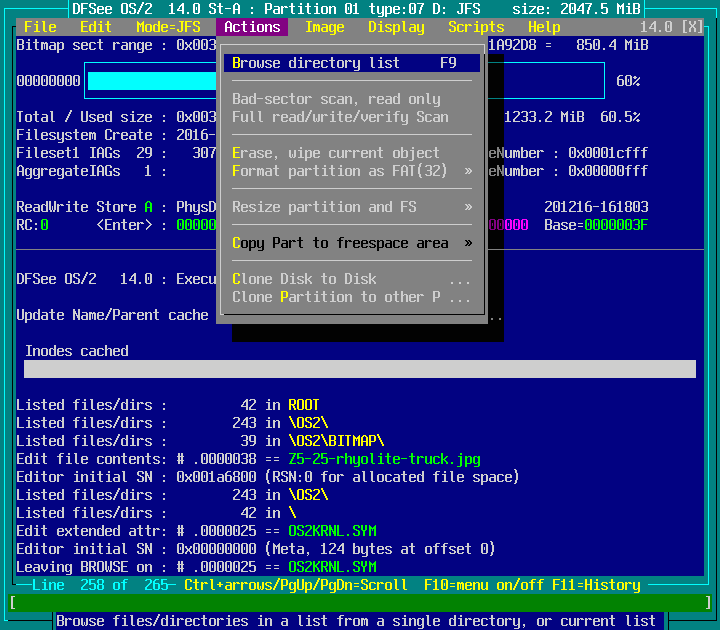The width and height of the screenshot is (720, 630).
Task: Open the Scripts menu
Action: 476,27
